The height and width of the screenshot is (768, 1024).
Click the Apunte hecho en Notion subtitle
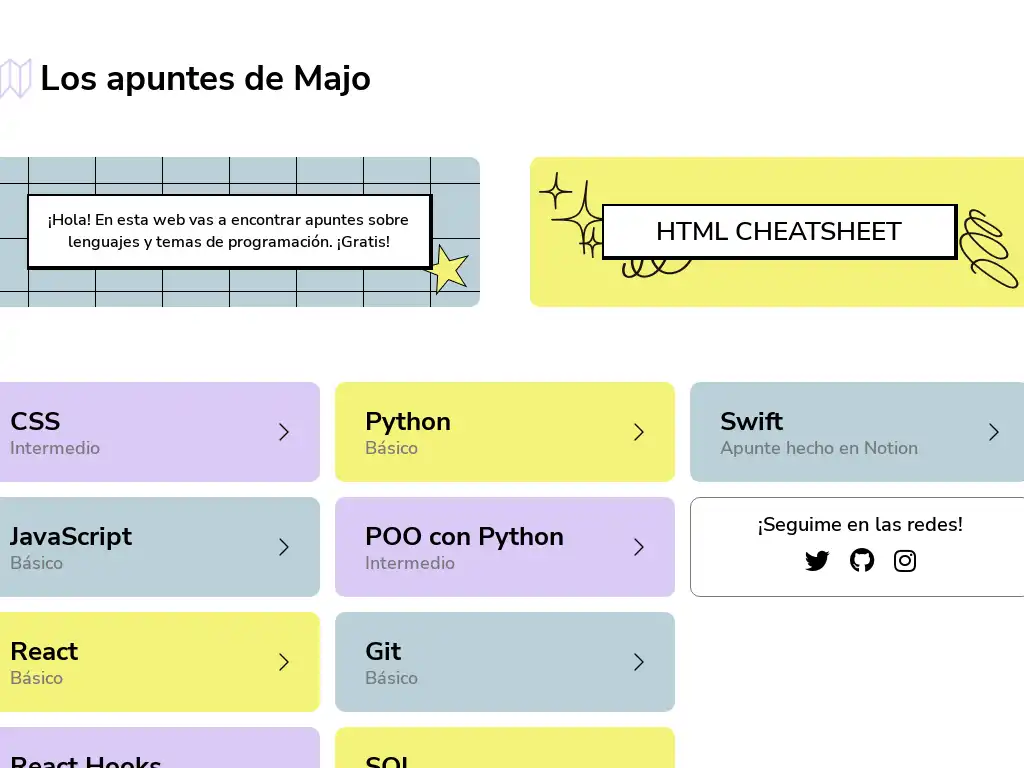tap(819, 448)
